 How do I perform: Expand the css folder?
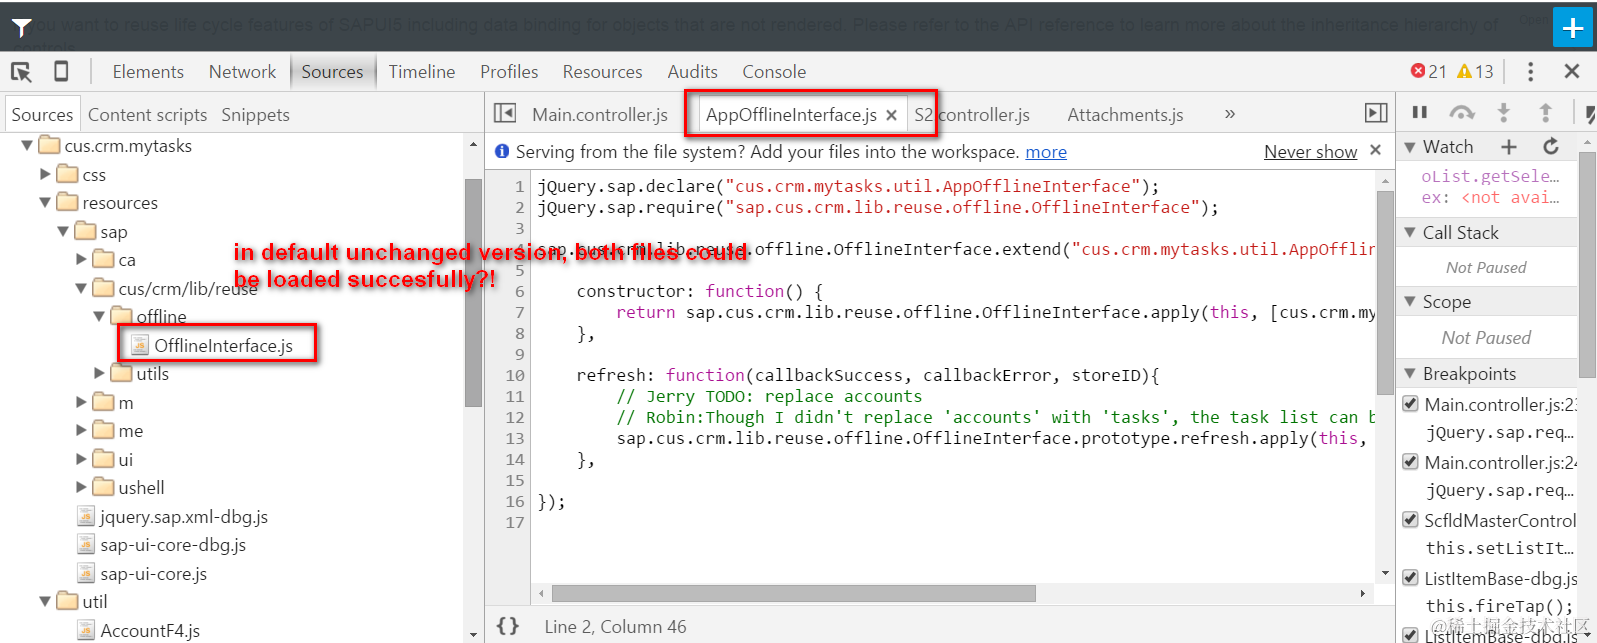tap(45, 174)
